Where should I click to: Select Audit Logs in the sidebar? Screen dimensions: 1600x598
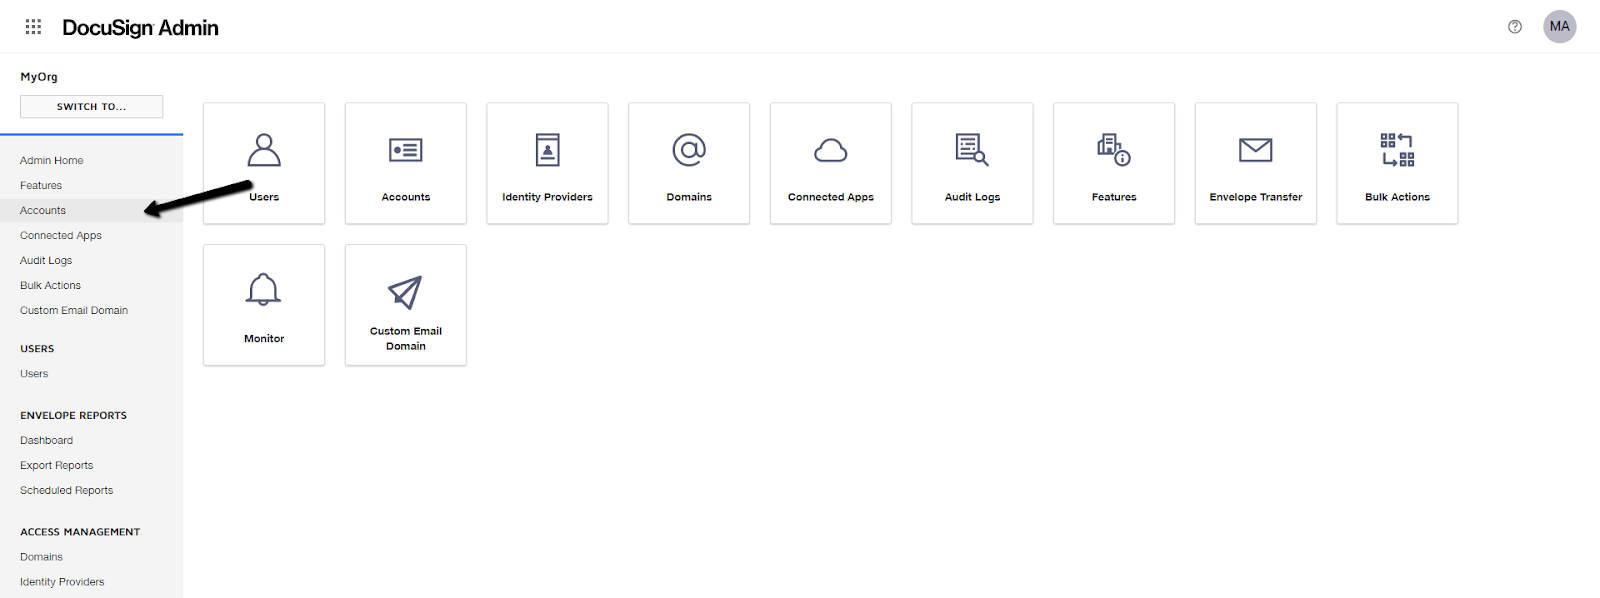point(46,260)
